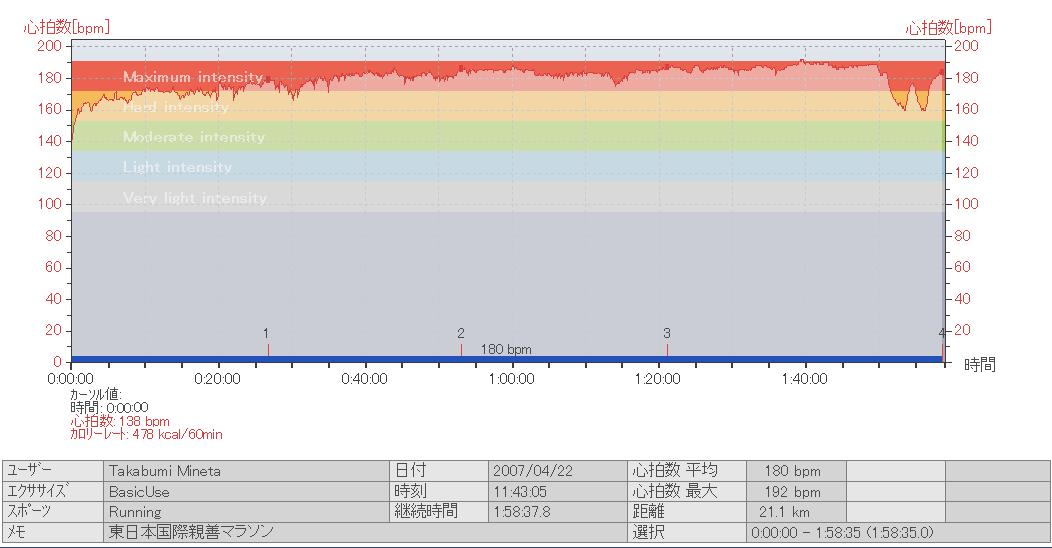Click the 'メモ' row header
The image size is (1052, 548).
[53, 532]
